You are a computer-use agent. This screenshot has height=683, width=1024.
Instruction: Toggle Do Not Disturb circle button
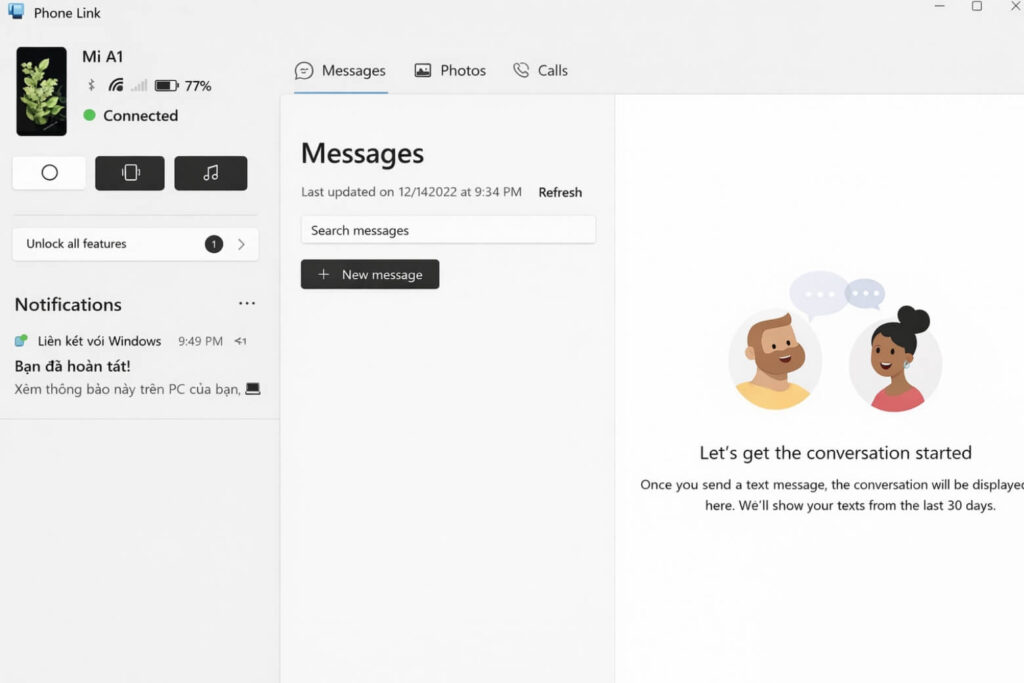tap(49, 173)
